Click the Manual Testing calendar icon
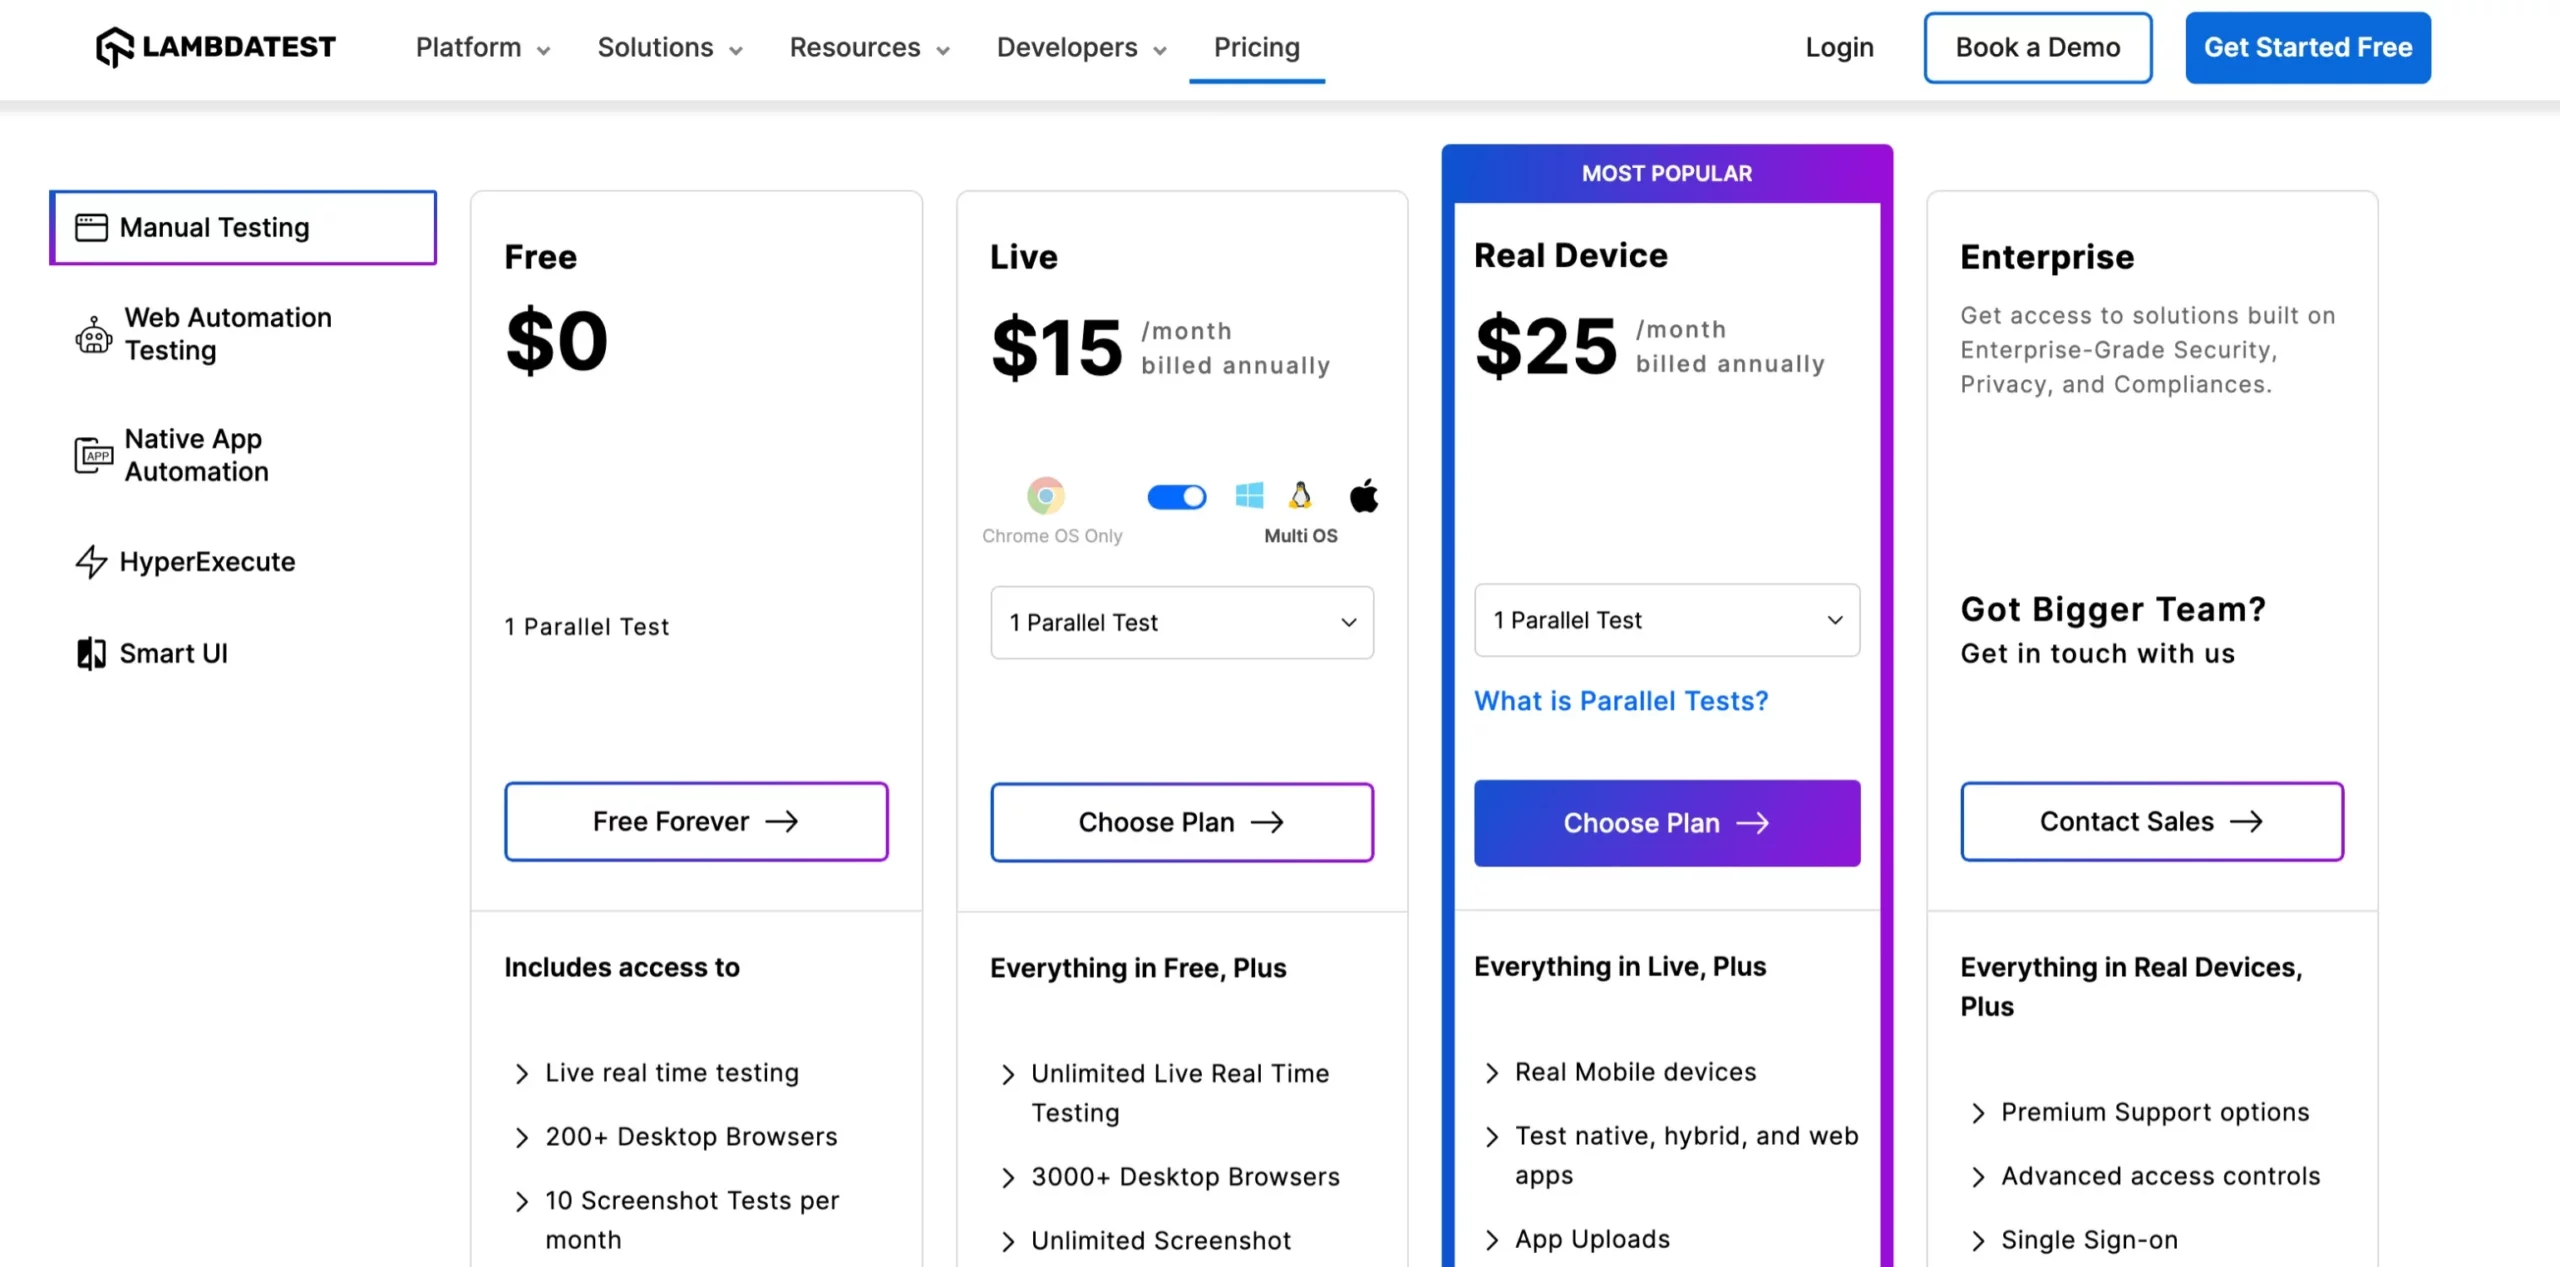Viewport: 2560px width, 1267px height. pyautogui.click(x=91, y=227)
